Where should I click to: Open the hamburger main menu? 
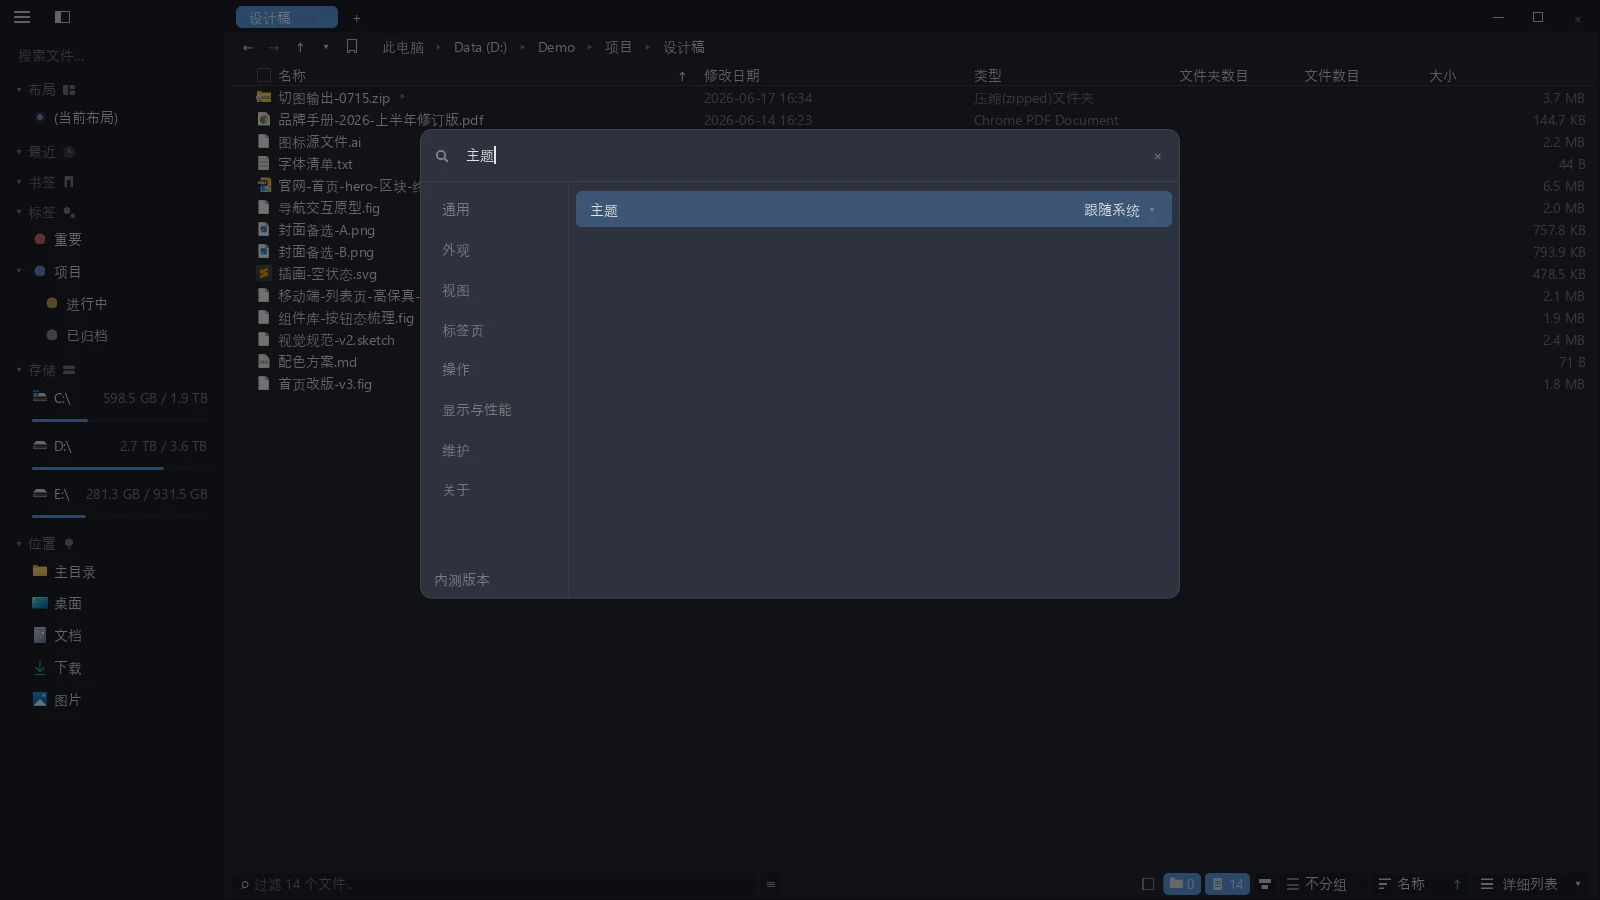(x=22, y=17)
